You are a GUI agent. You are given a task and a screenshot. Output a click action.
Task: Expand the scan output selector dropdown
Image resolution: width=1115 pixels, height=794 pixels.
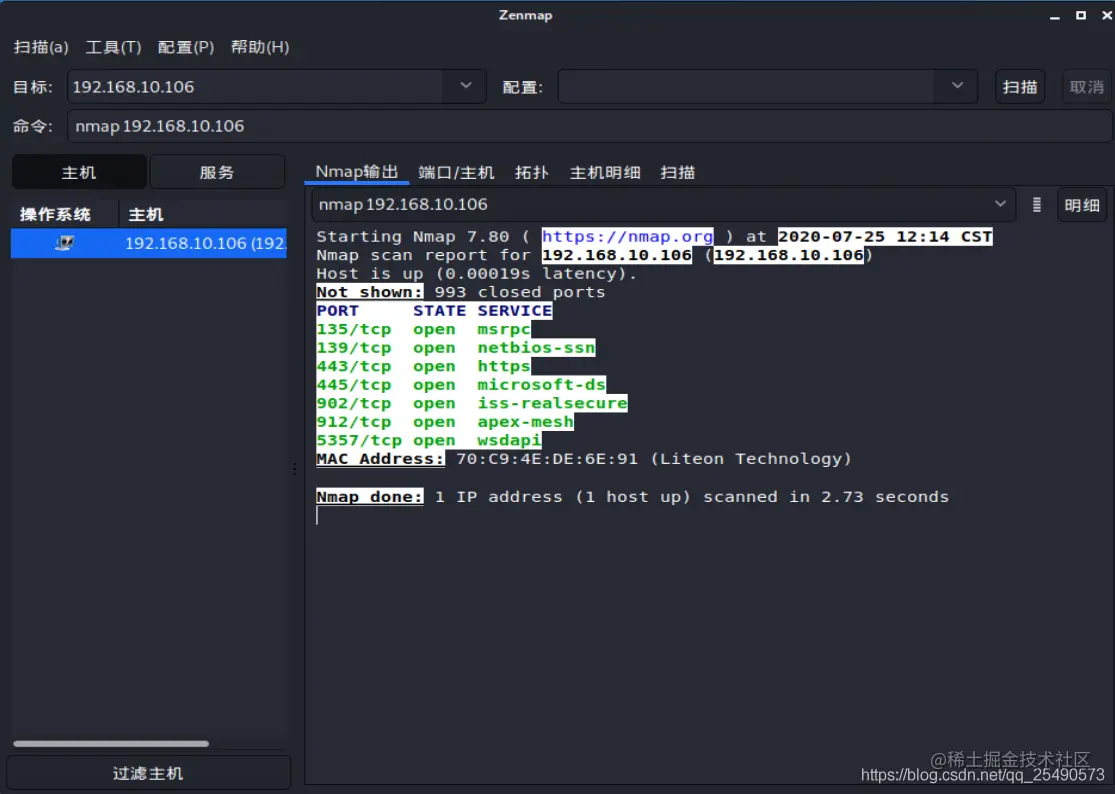tap(1000, 204)
